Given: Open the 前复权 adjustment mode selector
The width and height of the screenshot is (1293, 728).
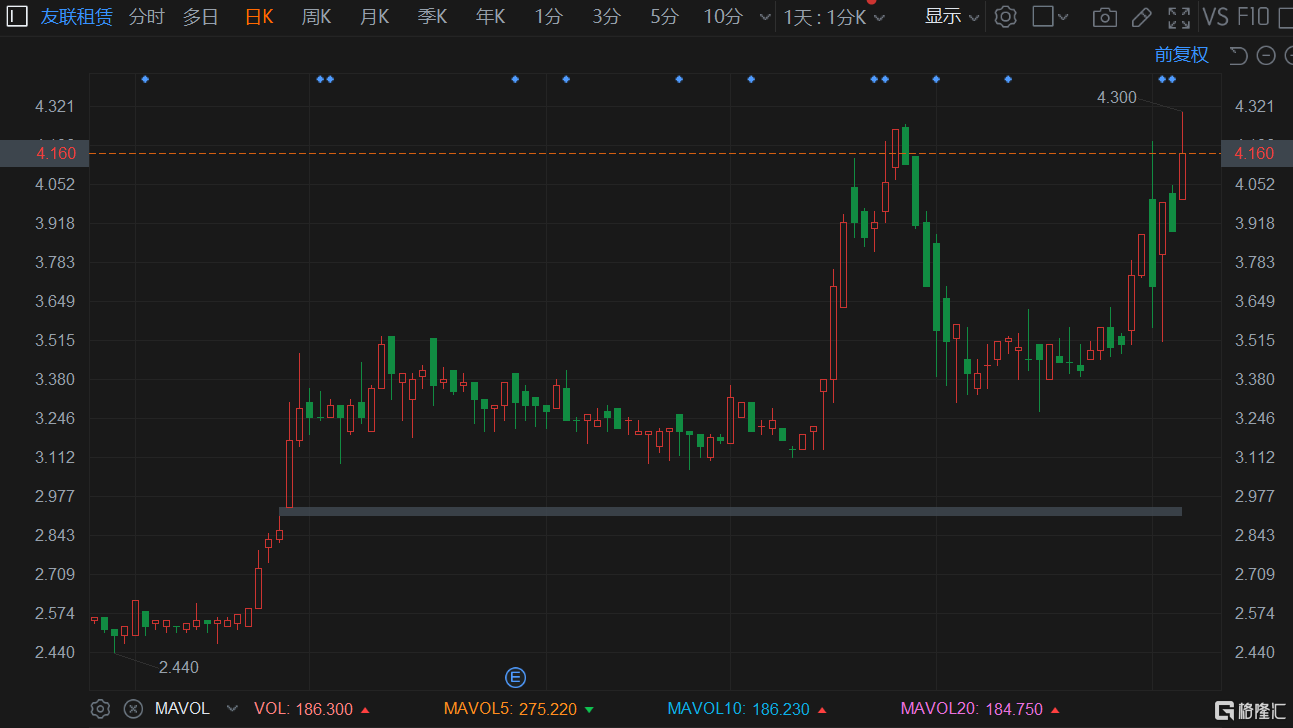Looking at the screenshot, I should [1182, 55].
